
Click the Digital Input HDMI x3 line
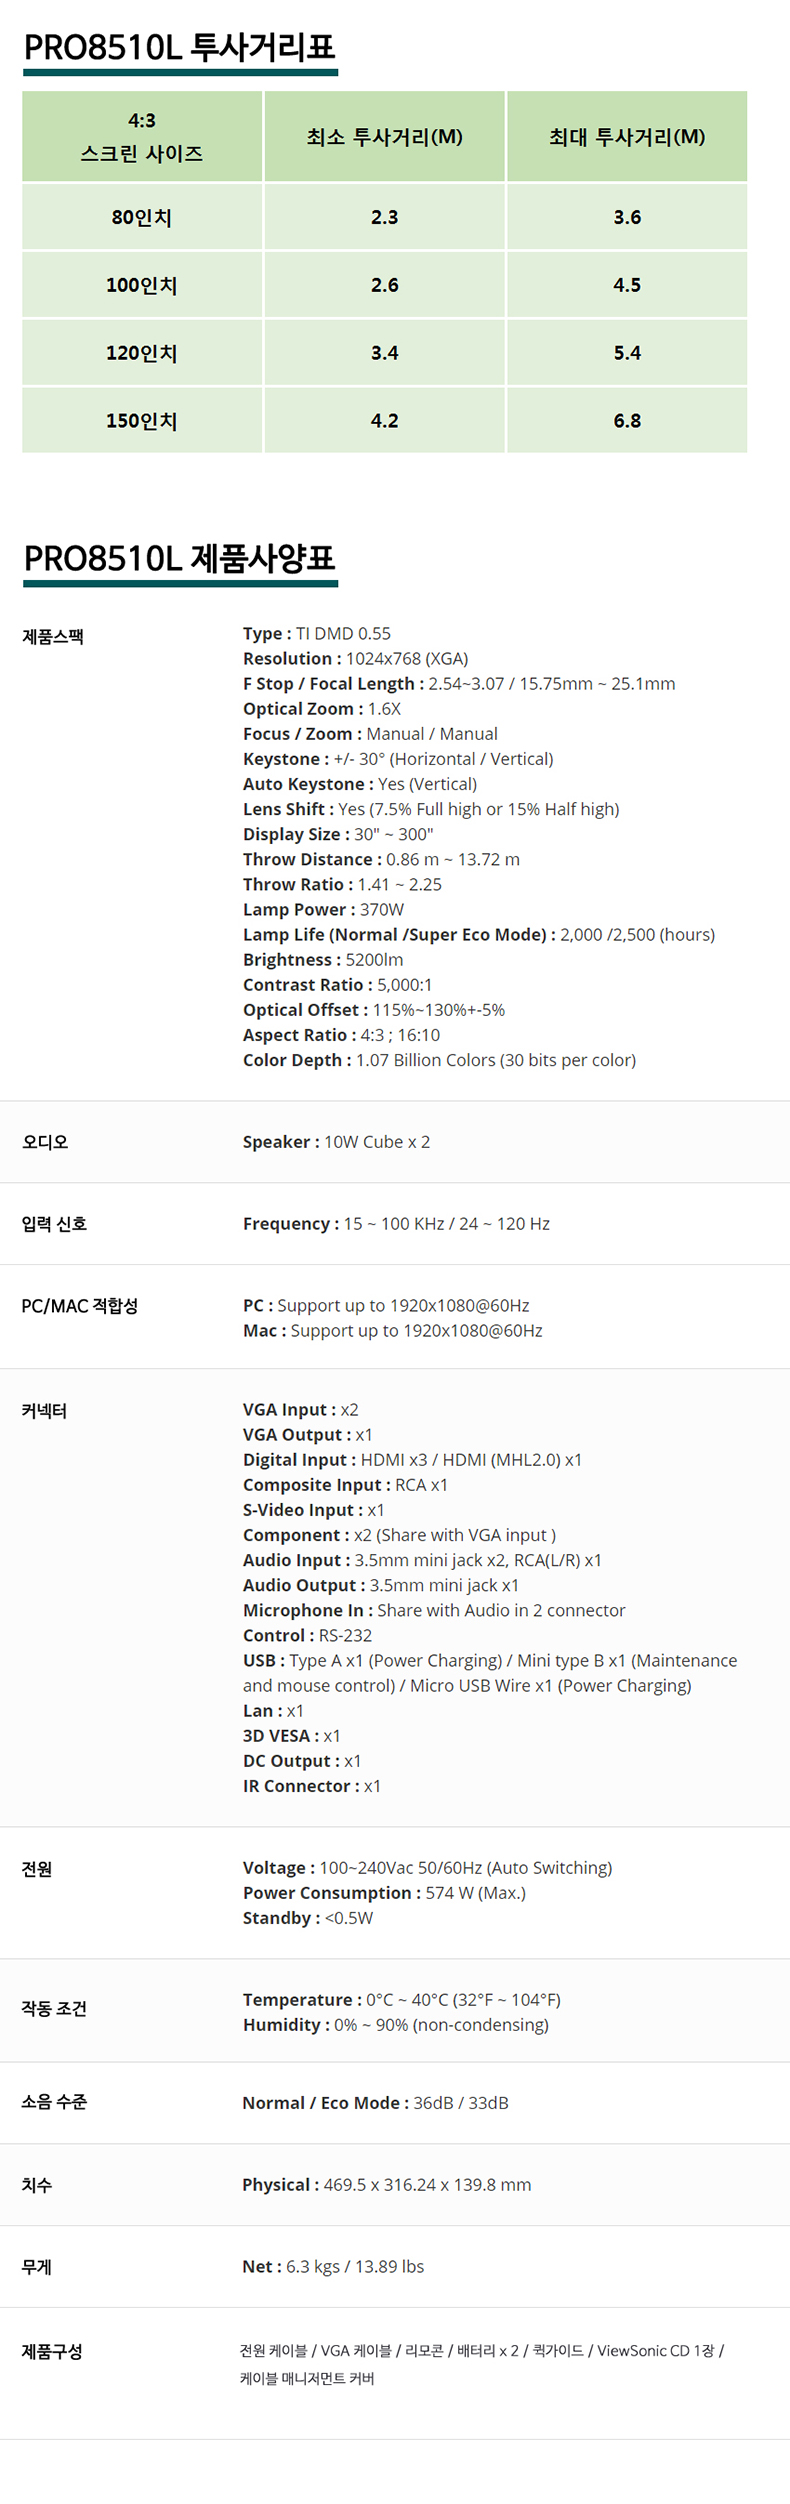pyautogui.click(x=412, y=1460)
